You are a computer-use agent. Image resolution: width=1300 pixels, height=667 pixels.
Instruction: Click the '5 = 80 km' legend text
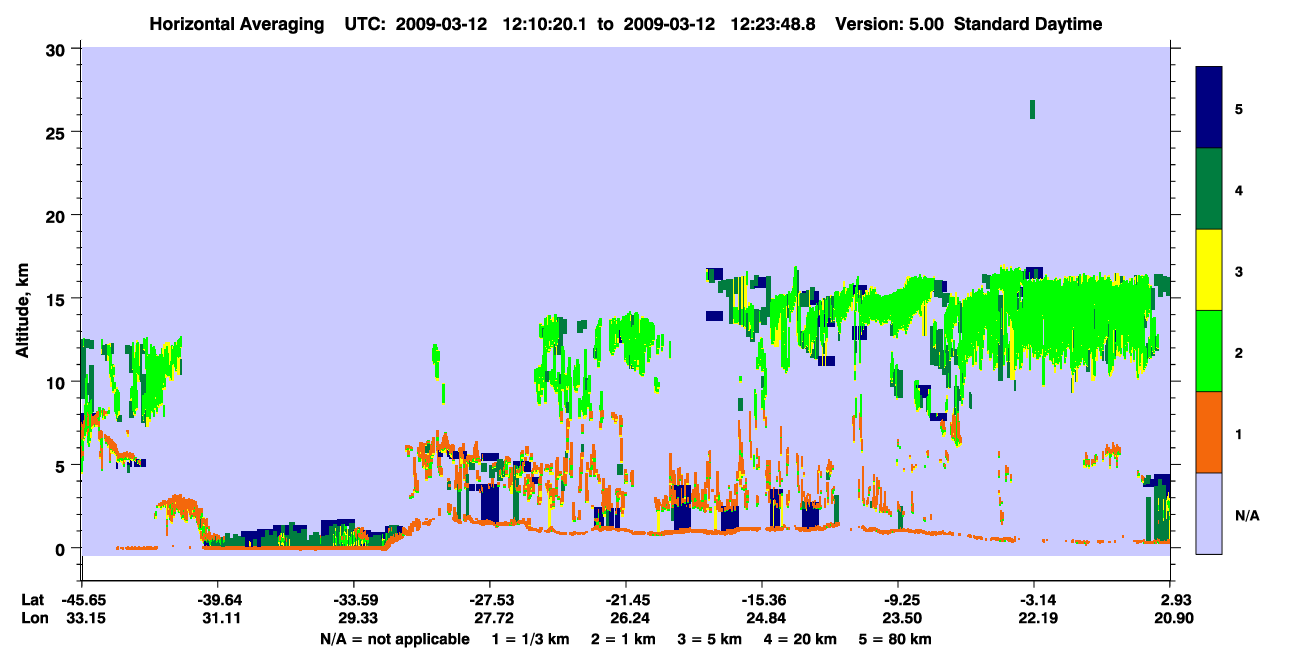tap(897, 639)
